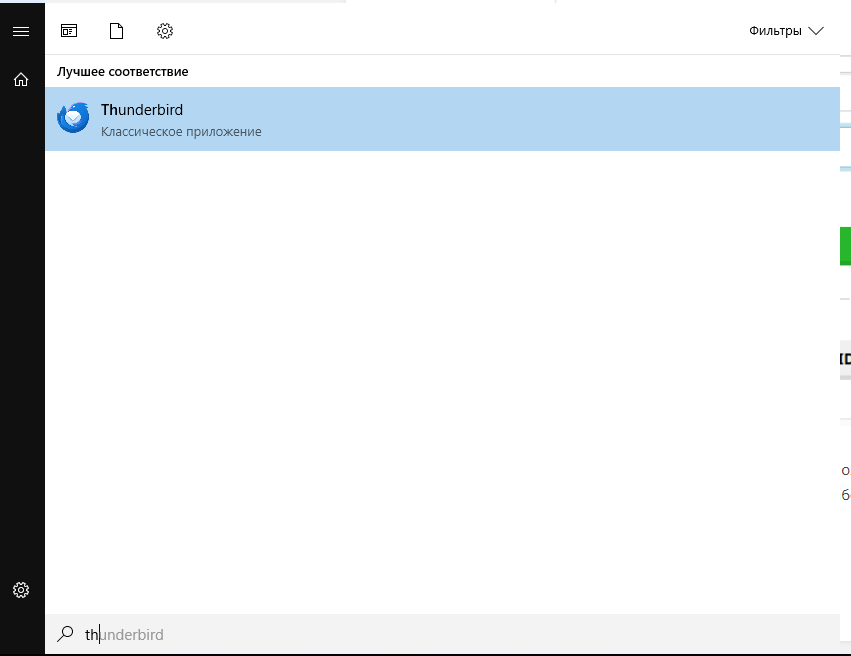The width and height of the screenshot is (851, 656).
Task: Filter results by Apps icon
Action: pyautogui.click(x=69, y=31)
